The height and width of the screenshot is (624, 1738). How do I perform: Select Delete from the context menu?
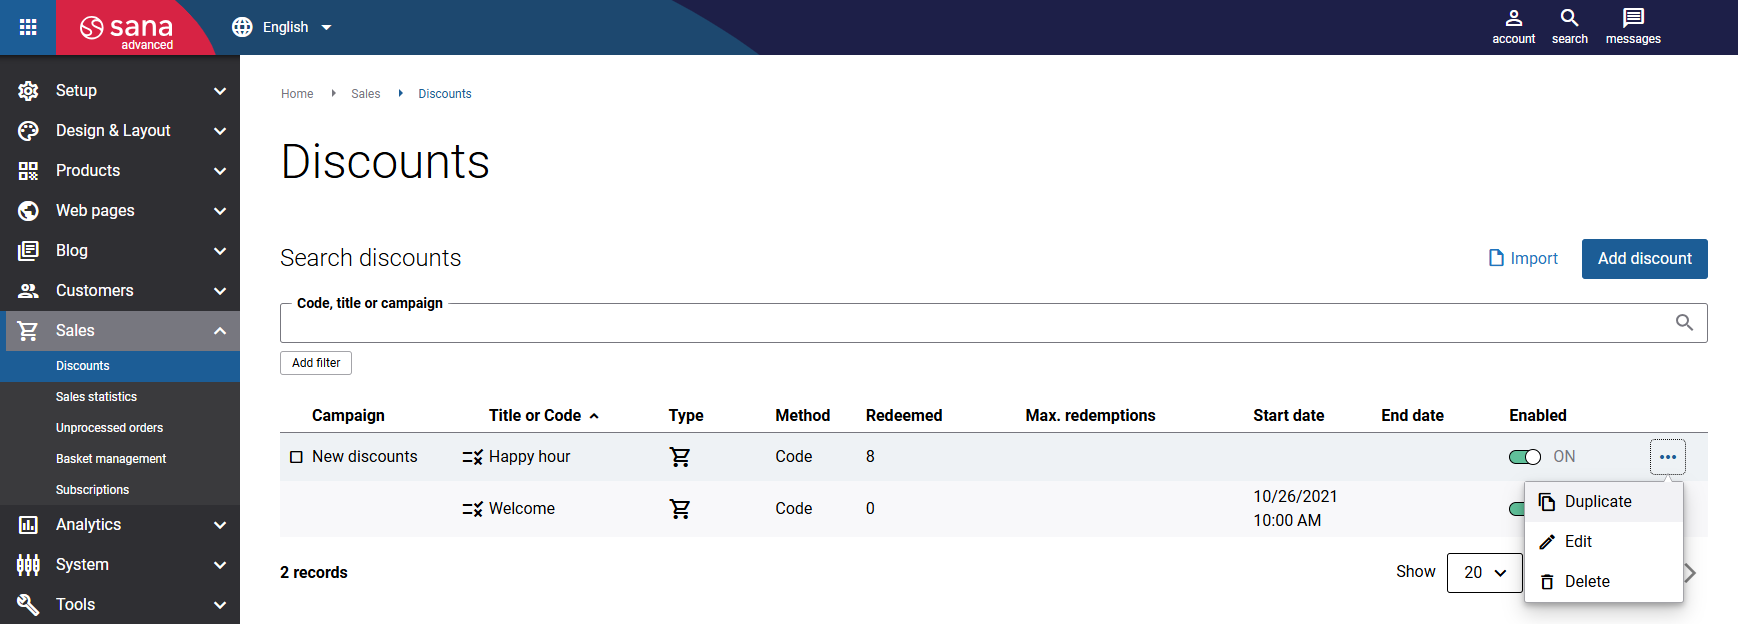1603,581
